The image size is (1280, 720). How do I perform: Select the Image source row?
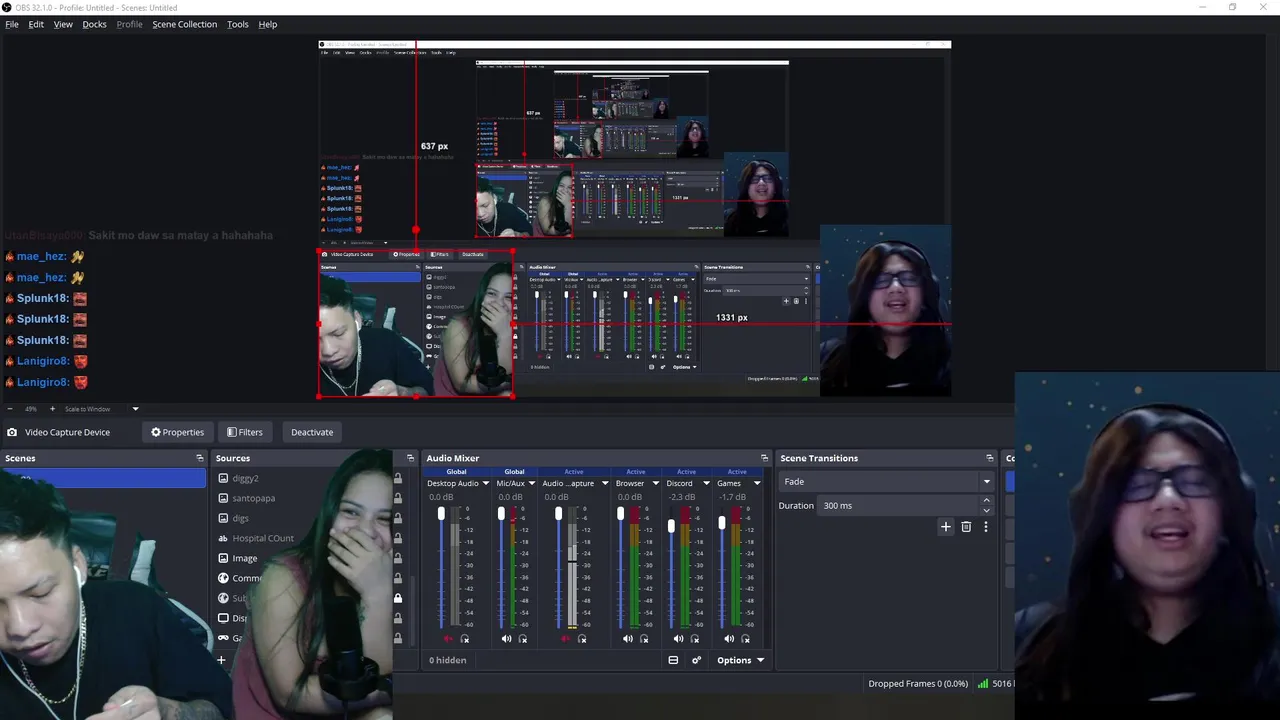click(245, 558)
